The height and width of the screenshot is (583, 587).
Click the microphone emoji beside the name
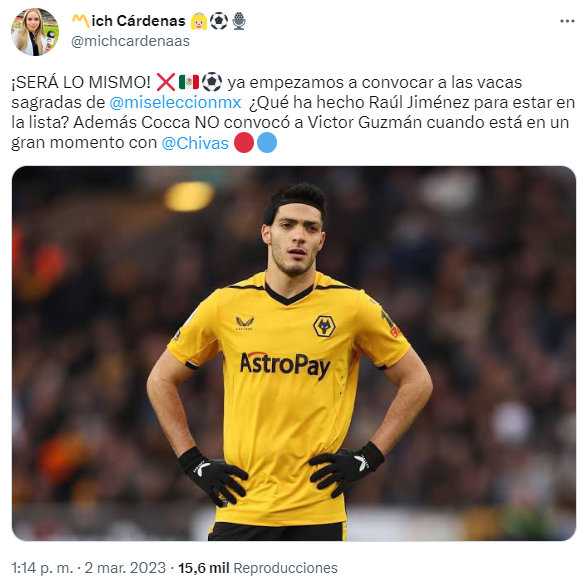coord(239,21)
